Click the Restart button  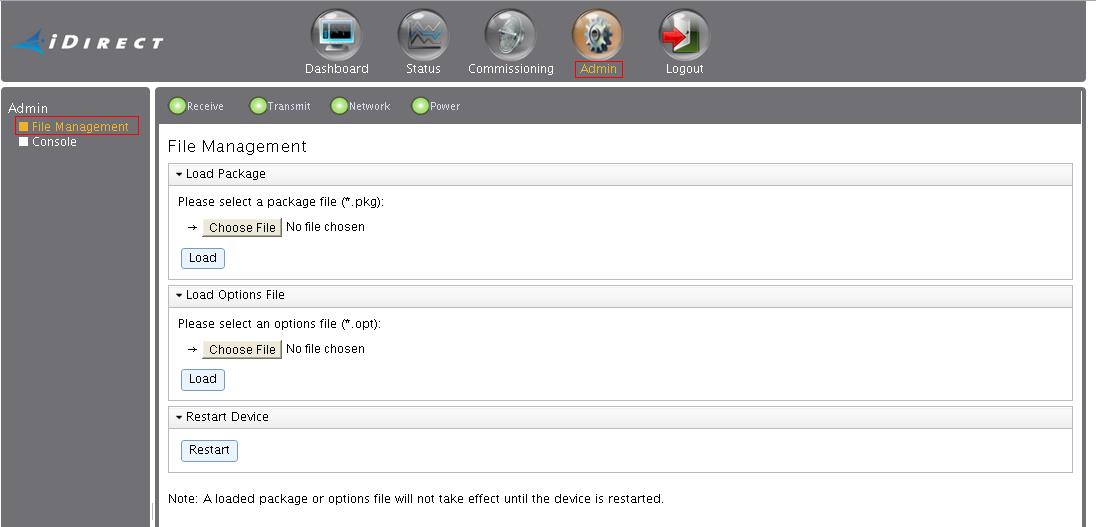click(x=209, y=450)
